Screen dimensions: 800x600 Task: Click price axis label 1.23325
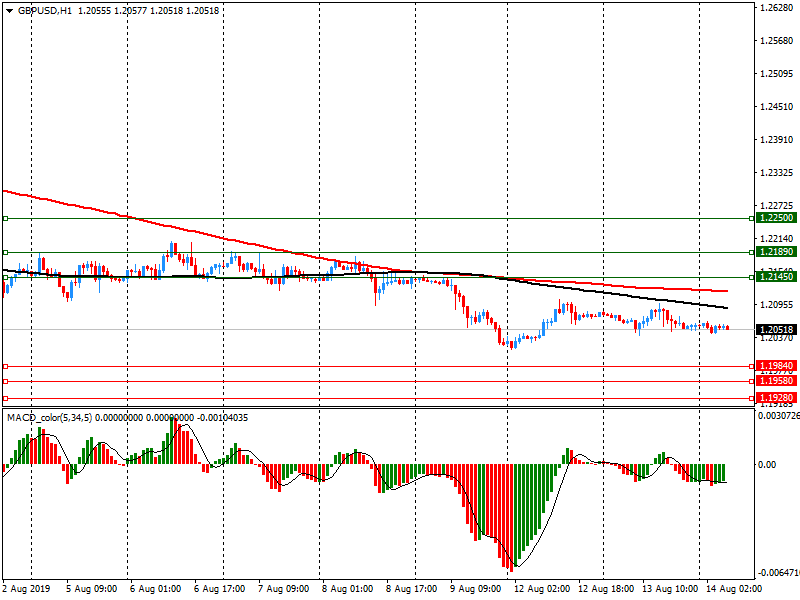777,173
